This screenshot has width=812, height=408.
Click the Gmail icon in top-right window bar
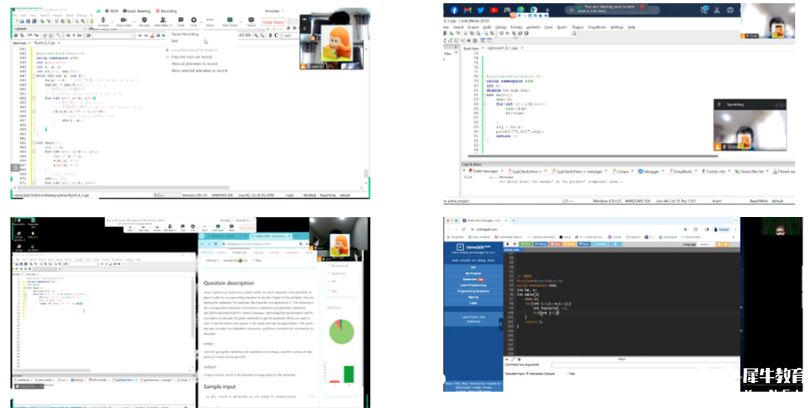click(x=468, y=10)
